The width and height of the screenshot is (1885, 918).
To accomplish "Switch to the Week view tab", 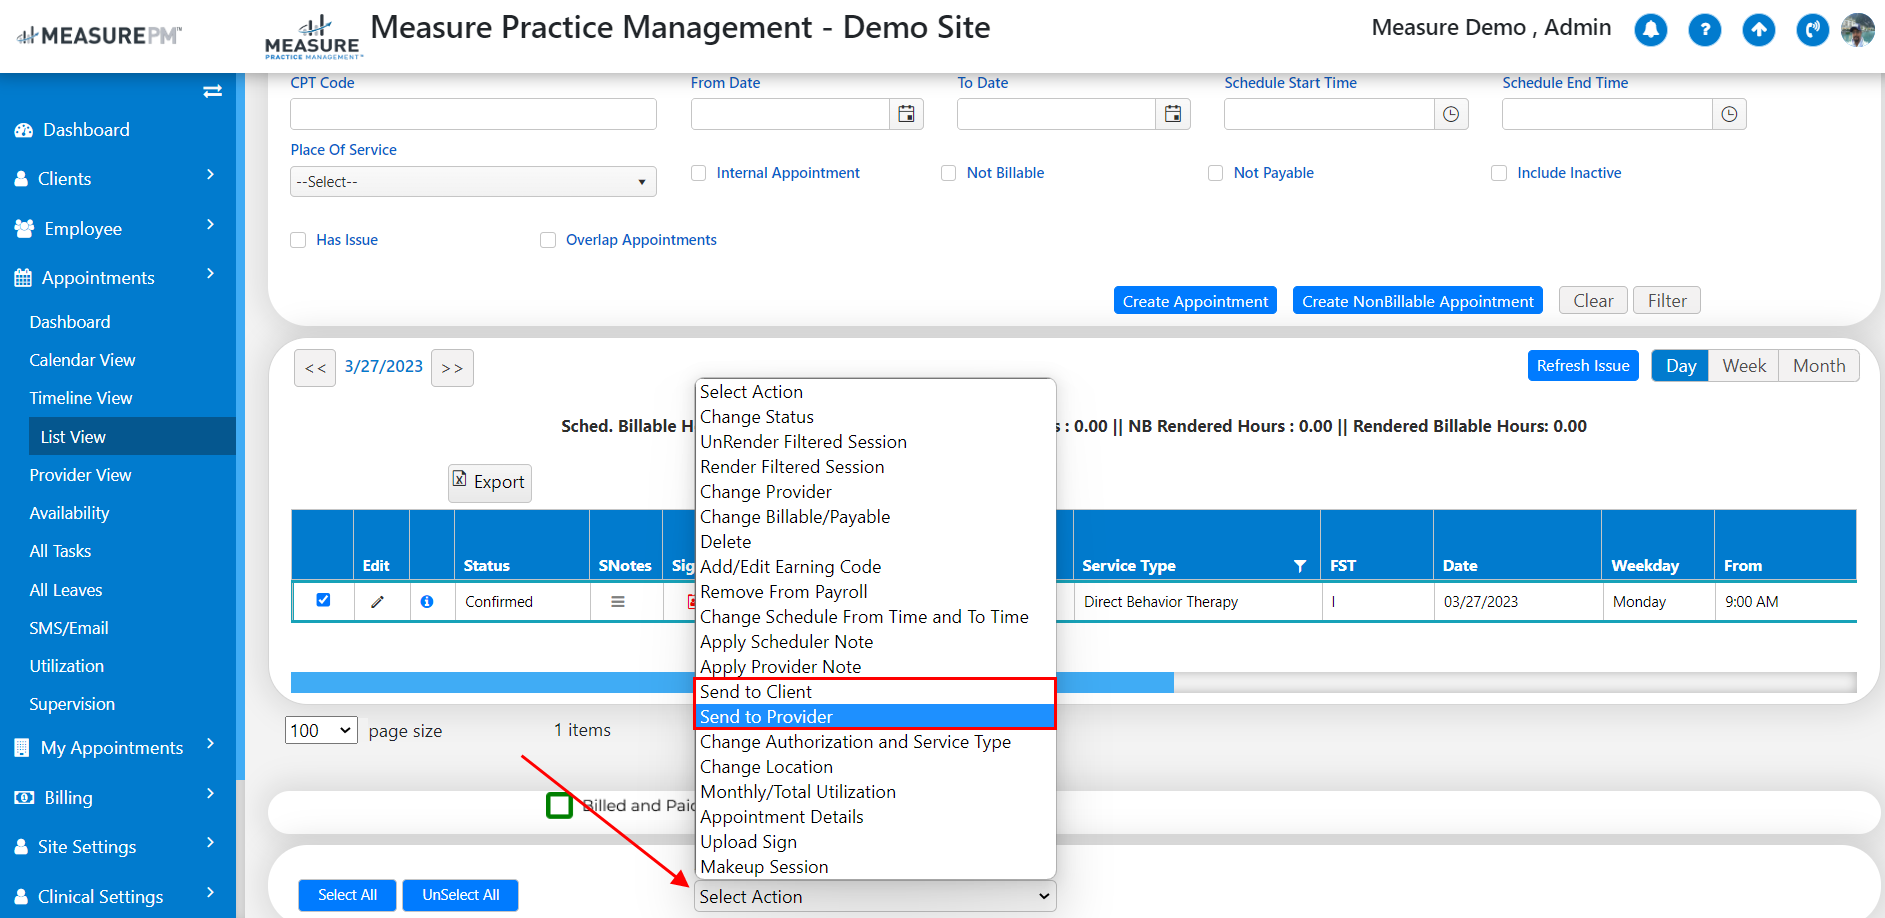I will click(1744, 366).
